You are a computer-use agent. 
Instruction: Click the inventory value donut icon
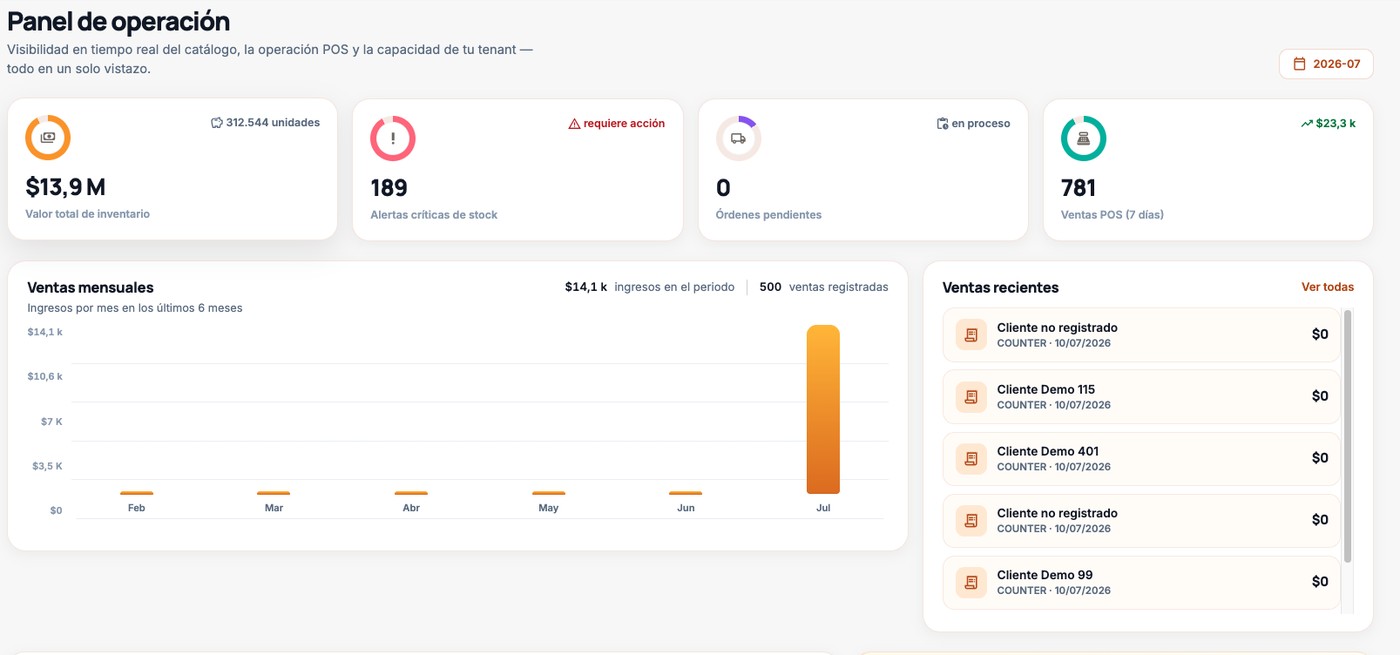coord(48,138)
